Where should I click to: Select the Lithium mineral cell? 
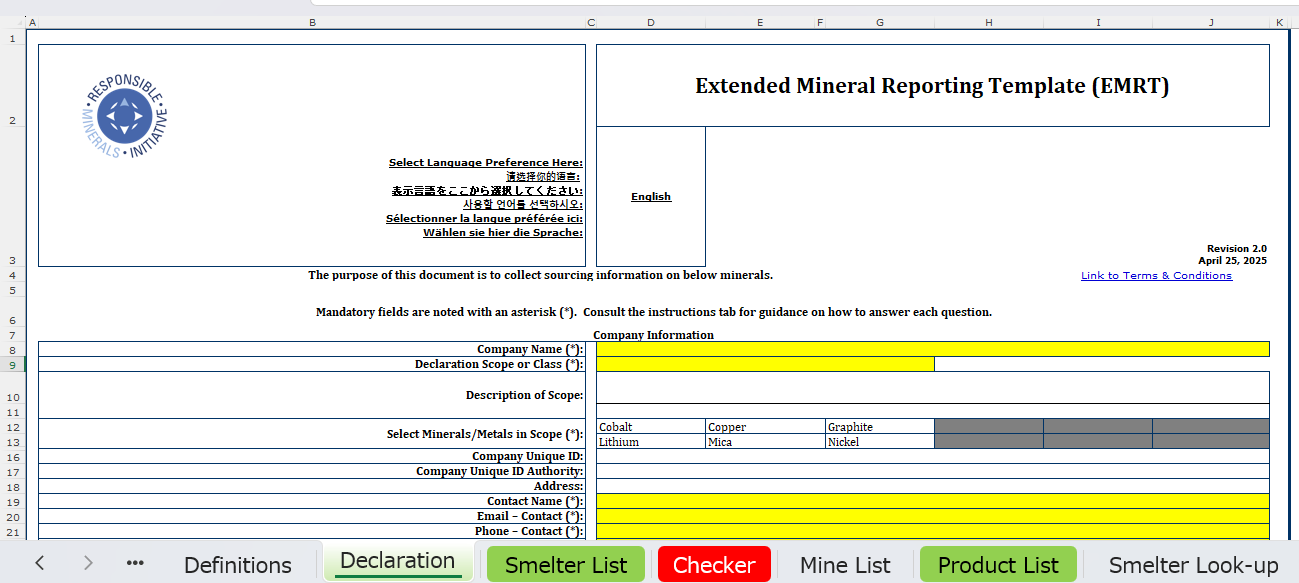[651, 441]
